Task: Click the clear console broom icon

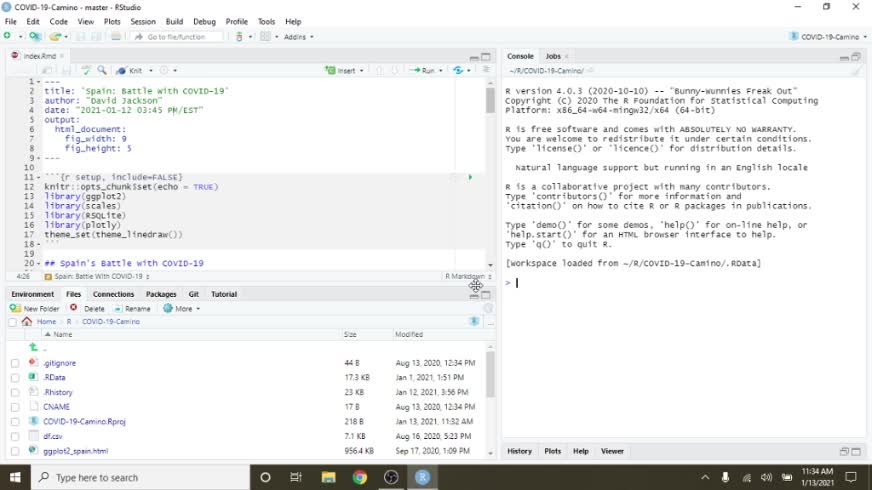Action: [x=856, y=71]
